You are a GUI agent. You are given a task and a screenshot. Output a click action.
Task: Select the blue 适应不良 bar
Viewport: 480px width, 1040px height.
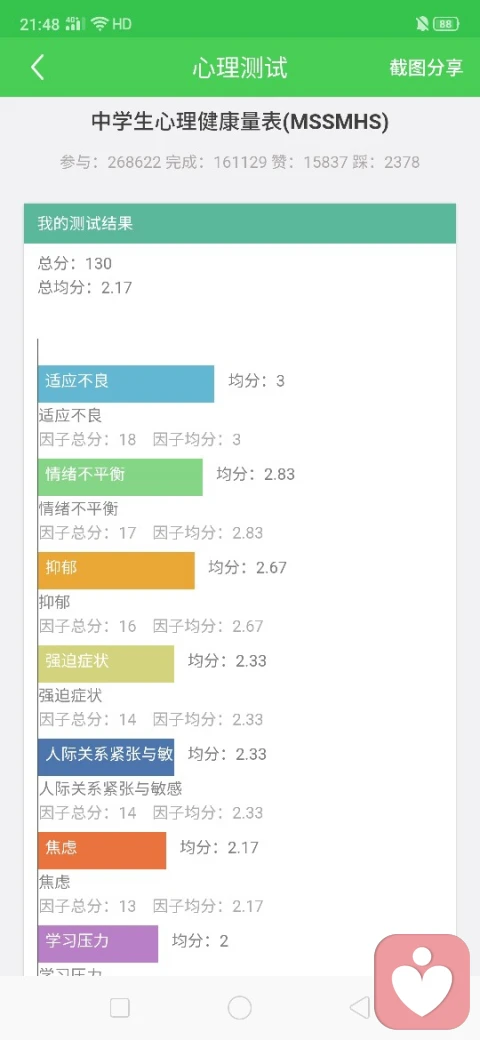[126, 383]
